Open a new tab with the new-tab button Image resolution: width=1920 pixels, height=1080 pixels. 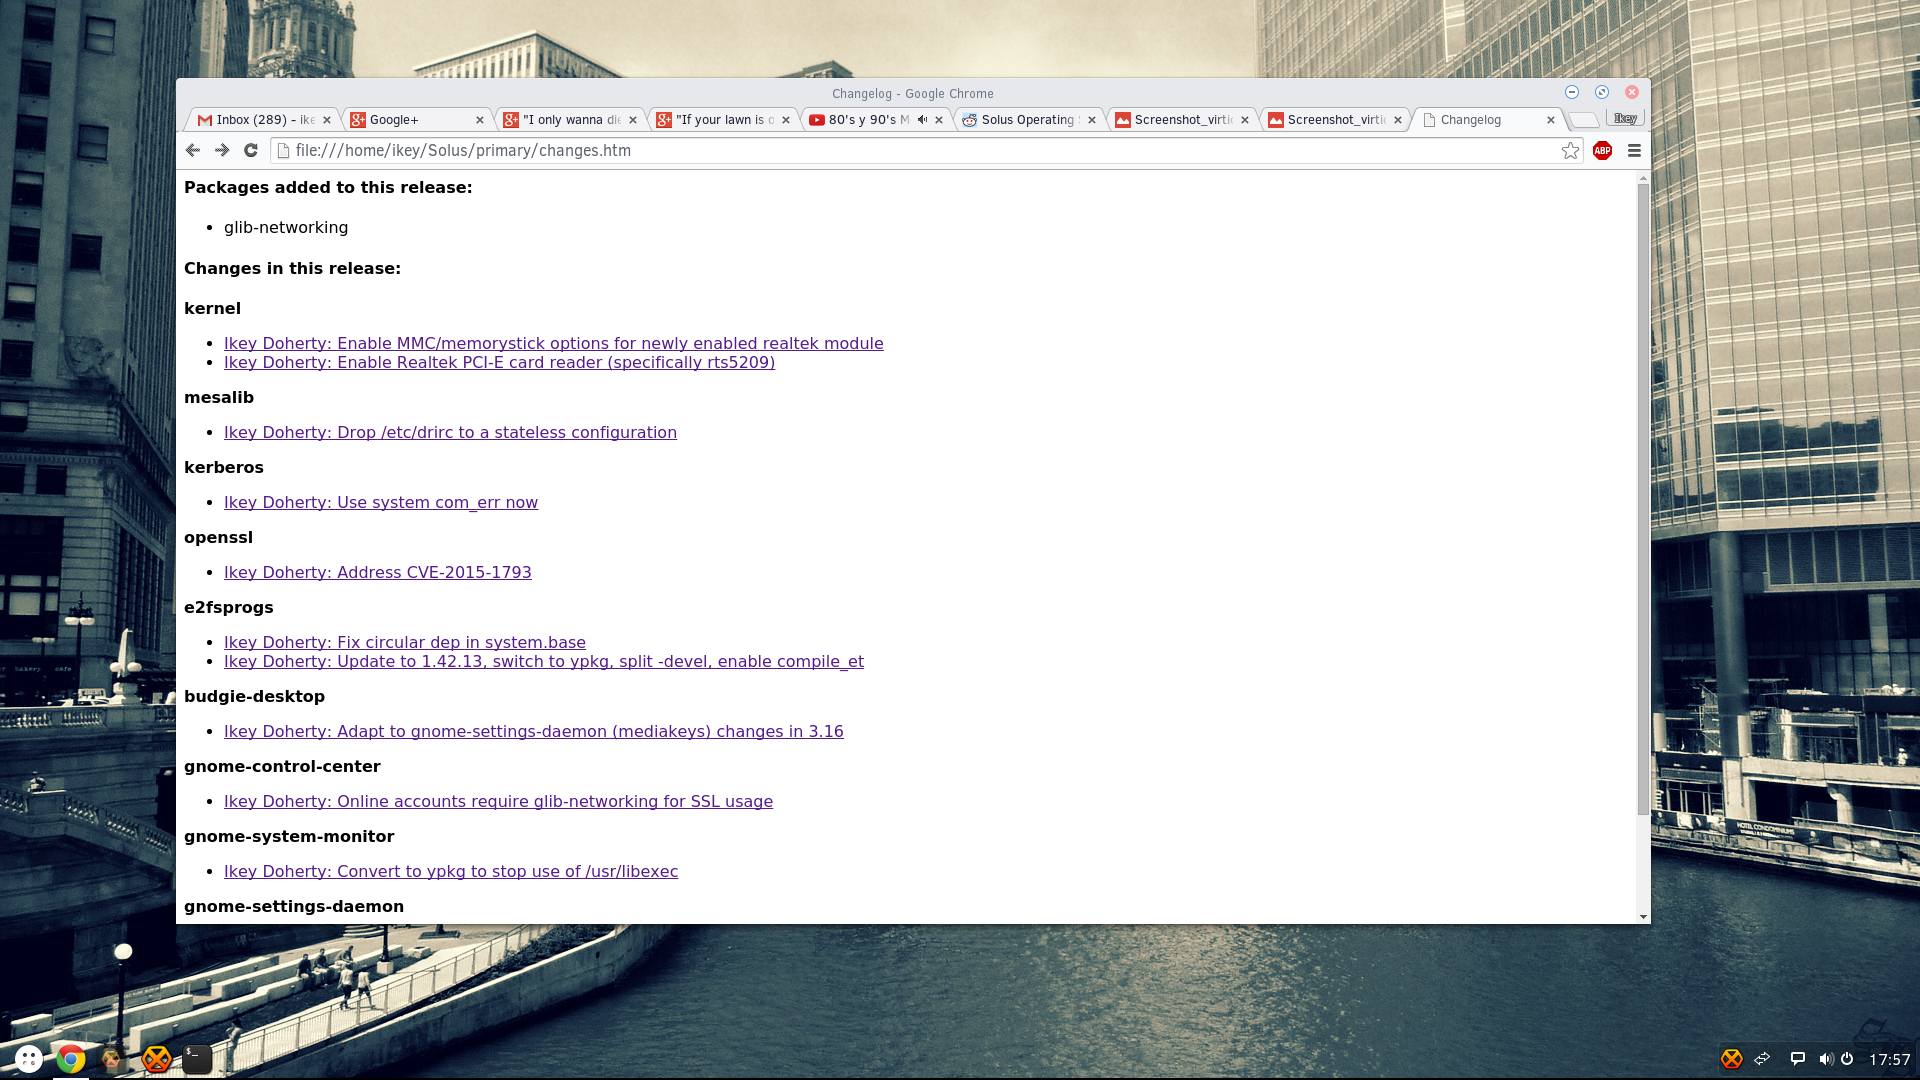click(x=1584, y=120)
